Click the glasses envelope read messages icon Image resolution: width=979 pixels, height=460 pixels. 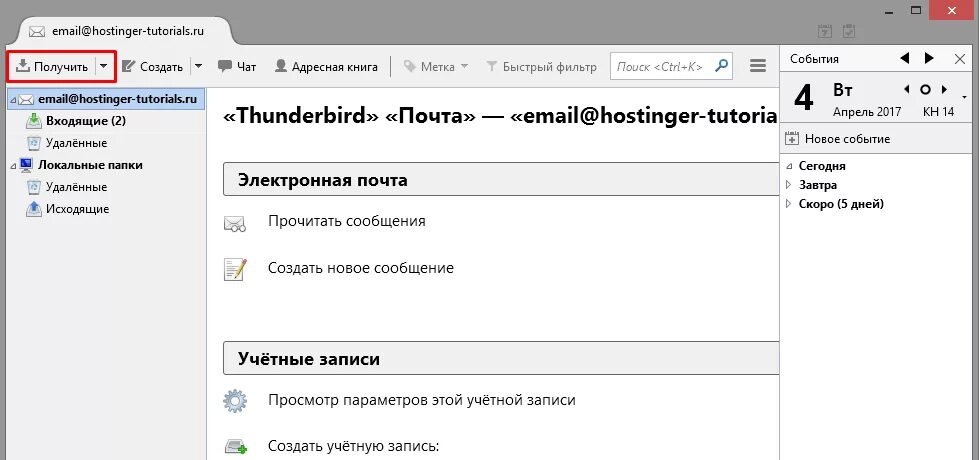(235, 223)
